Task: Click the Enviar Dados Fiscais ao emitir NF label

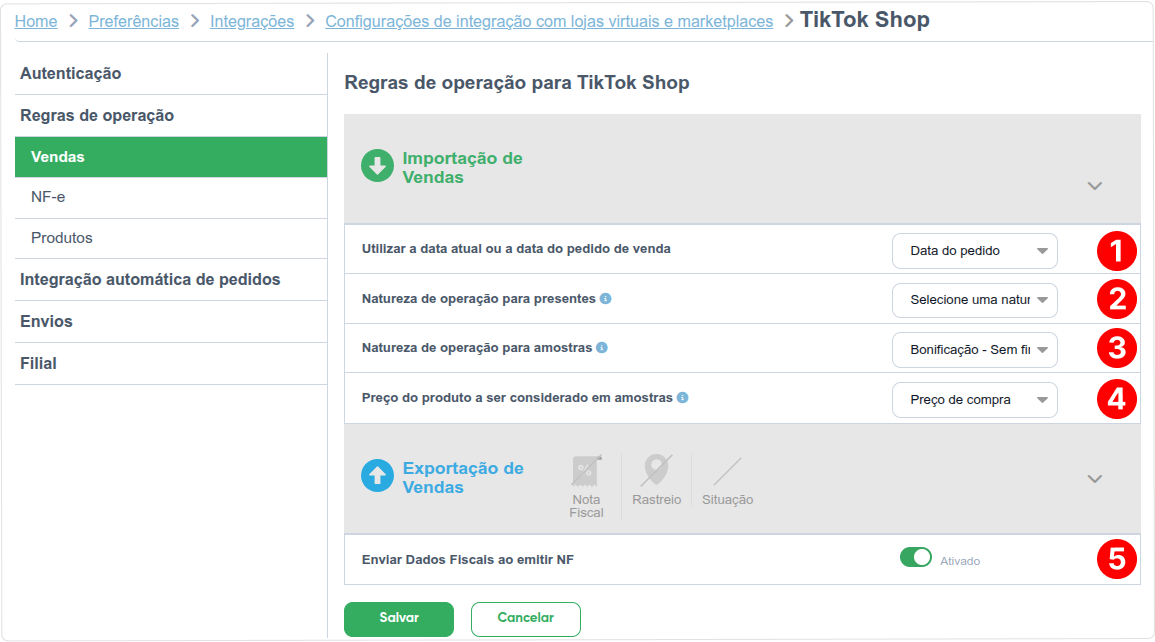Action: click(x=468, y=560)
